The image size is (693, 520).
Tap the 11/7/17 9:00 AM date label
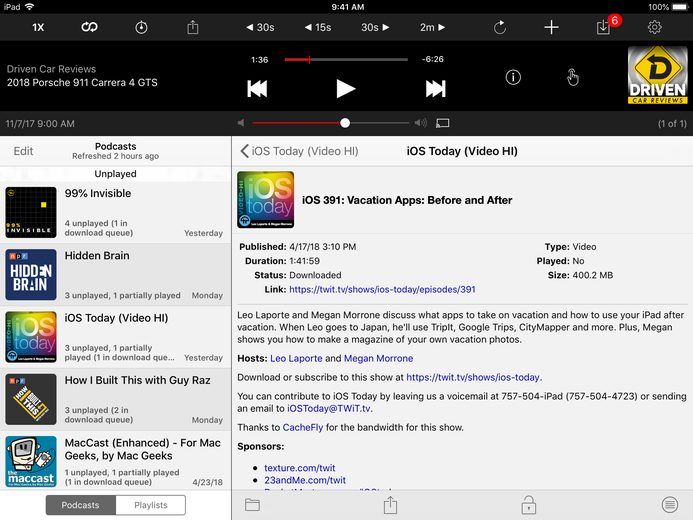[40, 124]
